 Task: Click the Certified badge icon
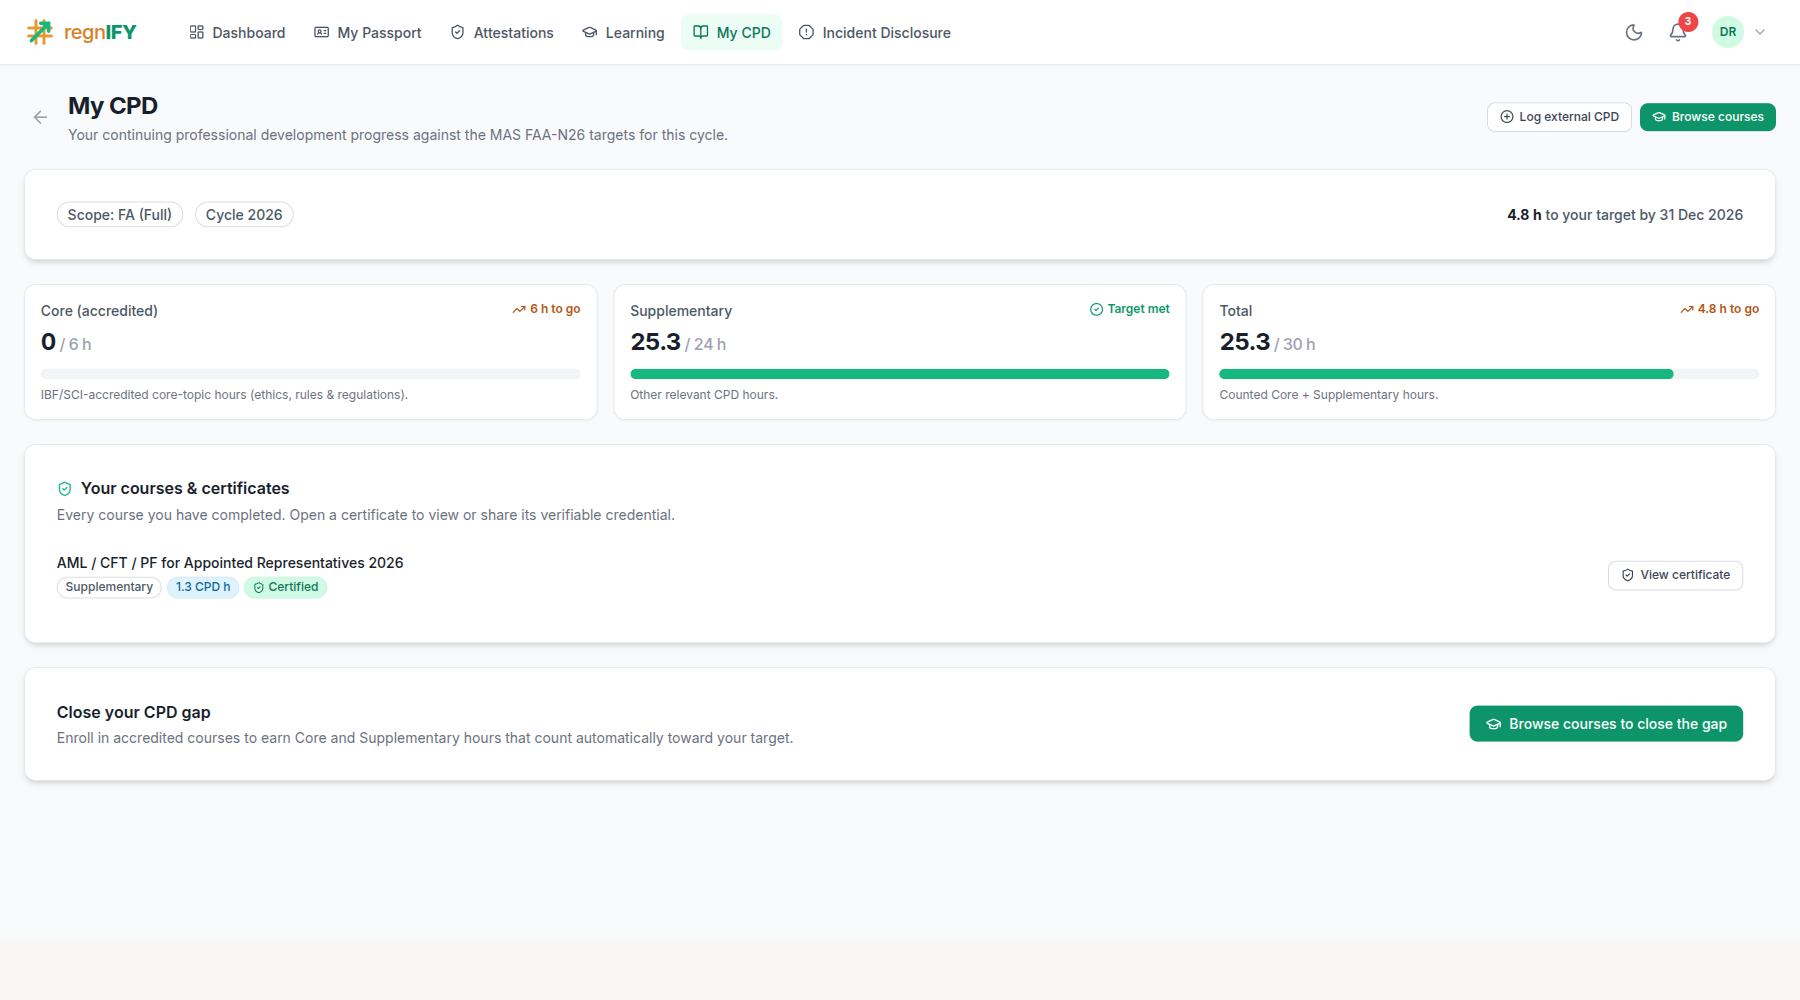(x=259, y=587)
